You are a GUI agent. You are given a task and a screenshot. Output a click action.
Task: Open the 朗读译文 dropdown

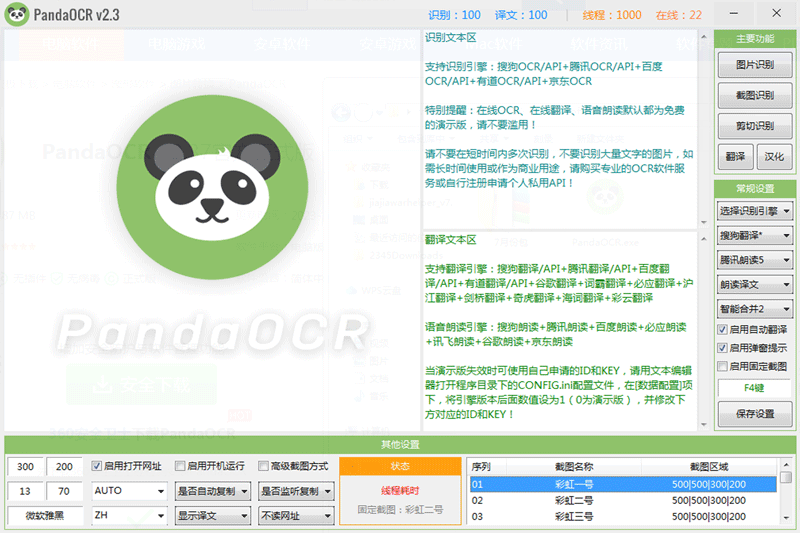point(755,284)
